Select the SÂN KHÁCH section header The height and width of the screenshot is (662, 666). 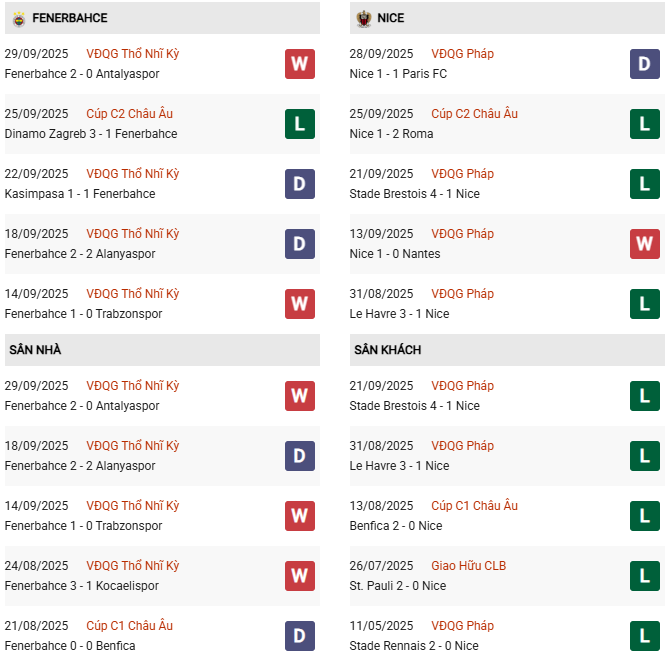[x=387, y=350]
